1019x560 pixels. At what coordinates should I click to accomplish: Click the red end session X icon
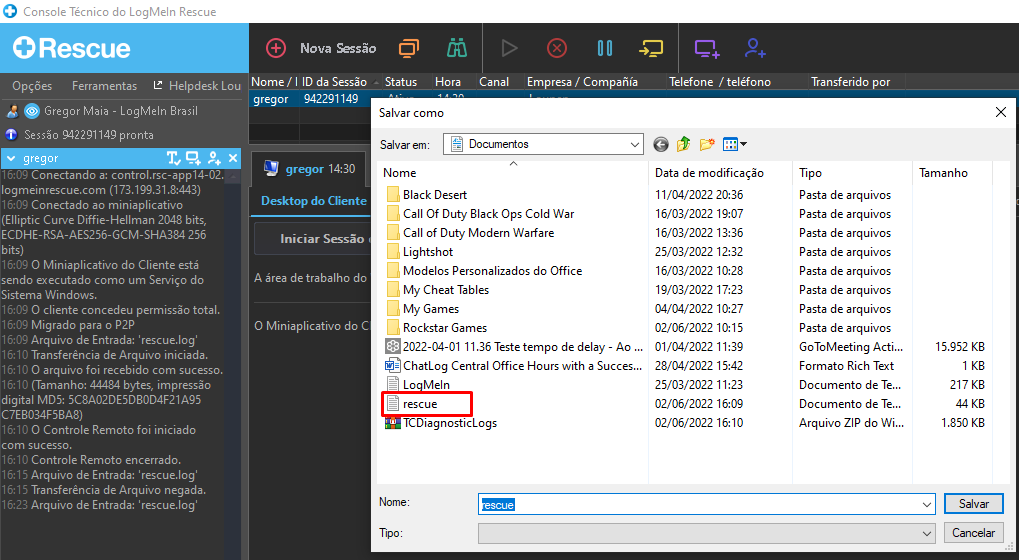[x=557, y=48]
